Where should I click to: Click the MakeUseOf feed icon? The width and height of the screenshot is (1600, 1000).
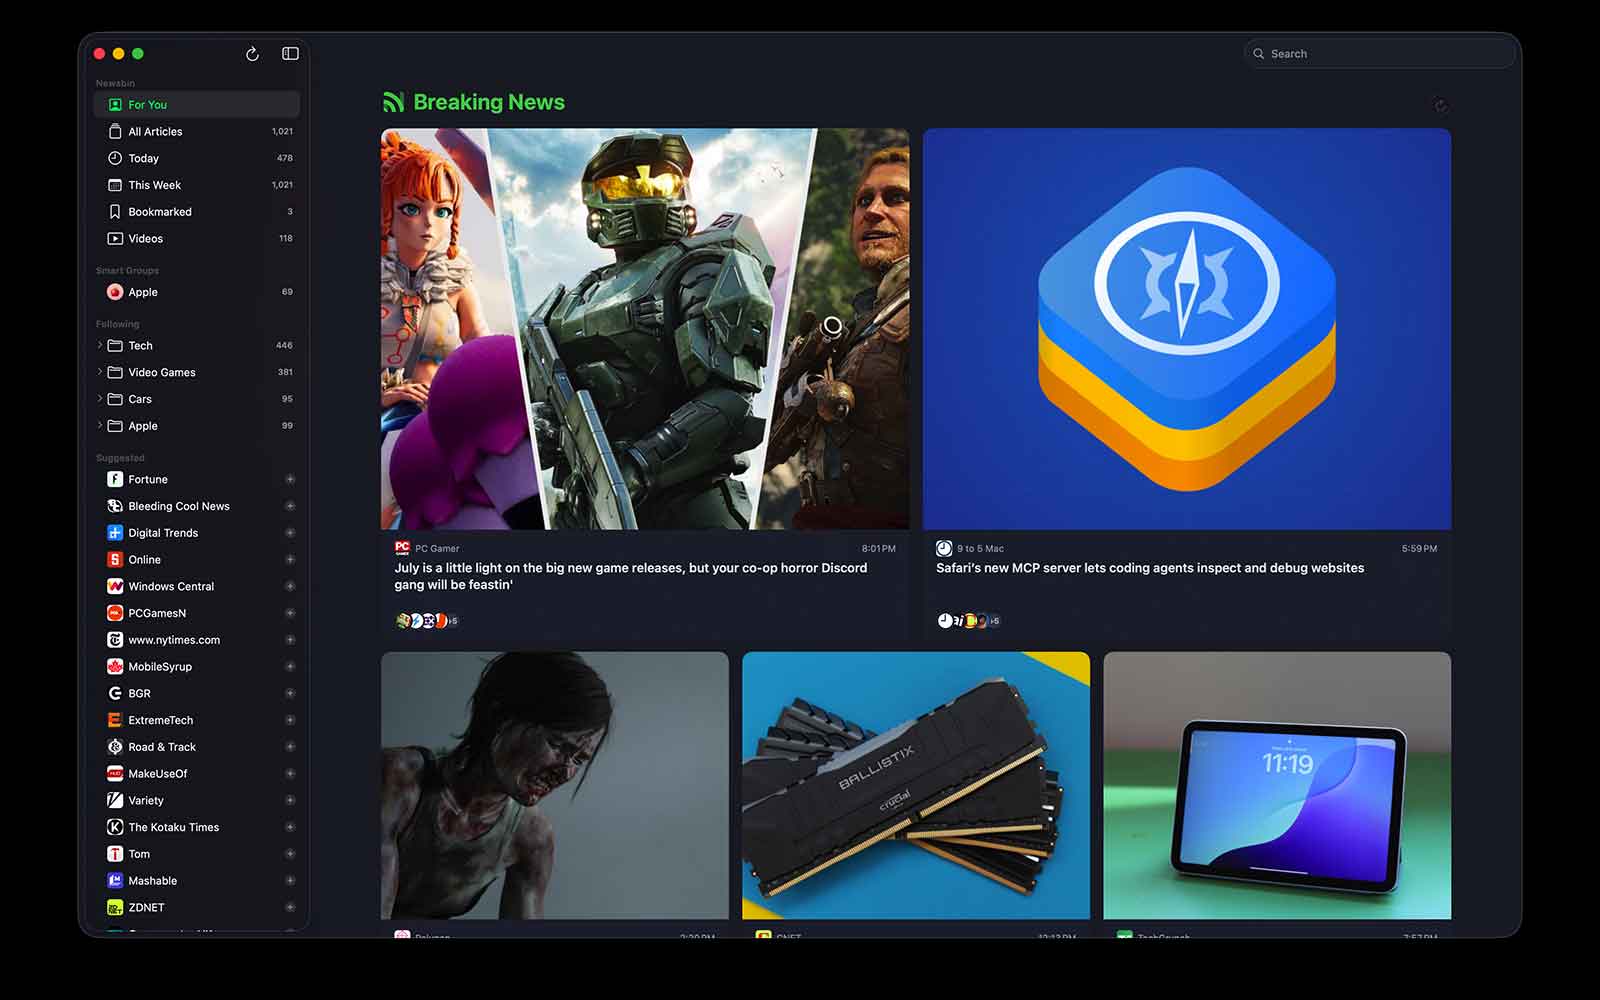115,774
